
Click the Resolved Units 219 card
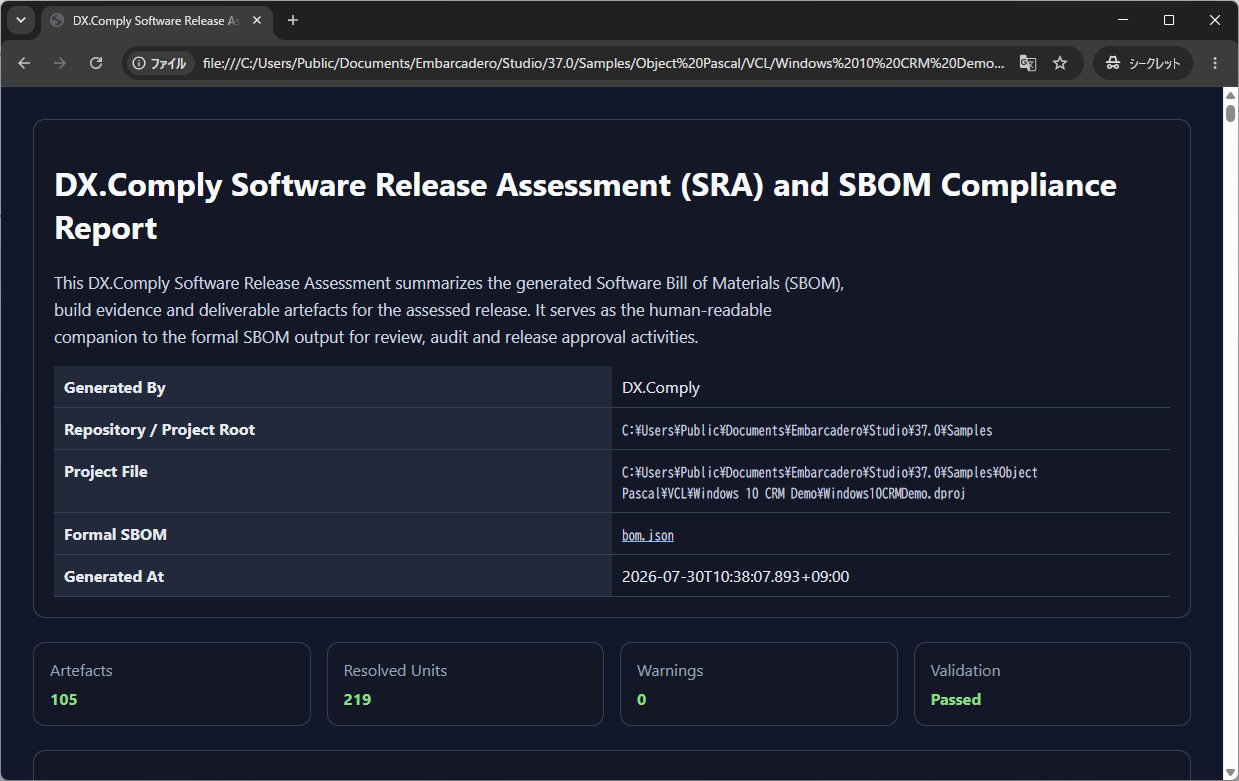coord(465,684)
